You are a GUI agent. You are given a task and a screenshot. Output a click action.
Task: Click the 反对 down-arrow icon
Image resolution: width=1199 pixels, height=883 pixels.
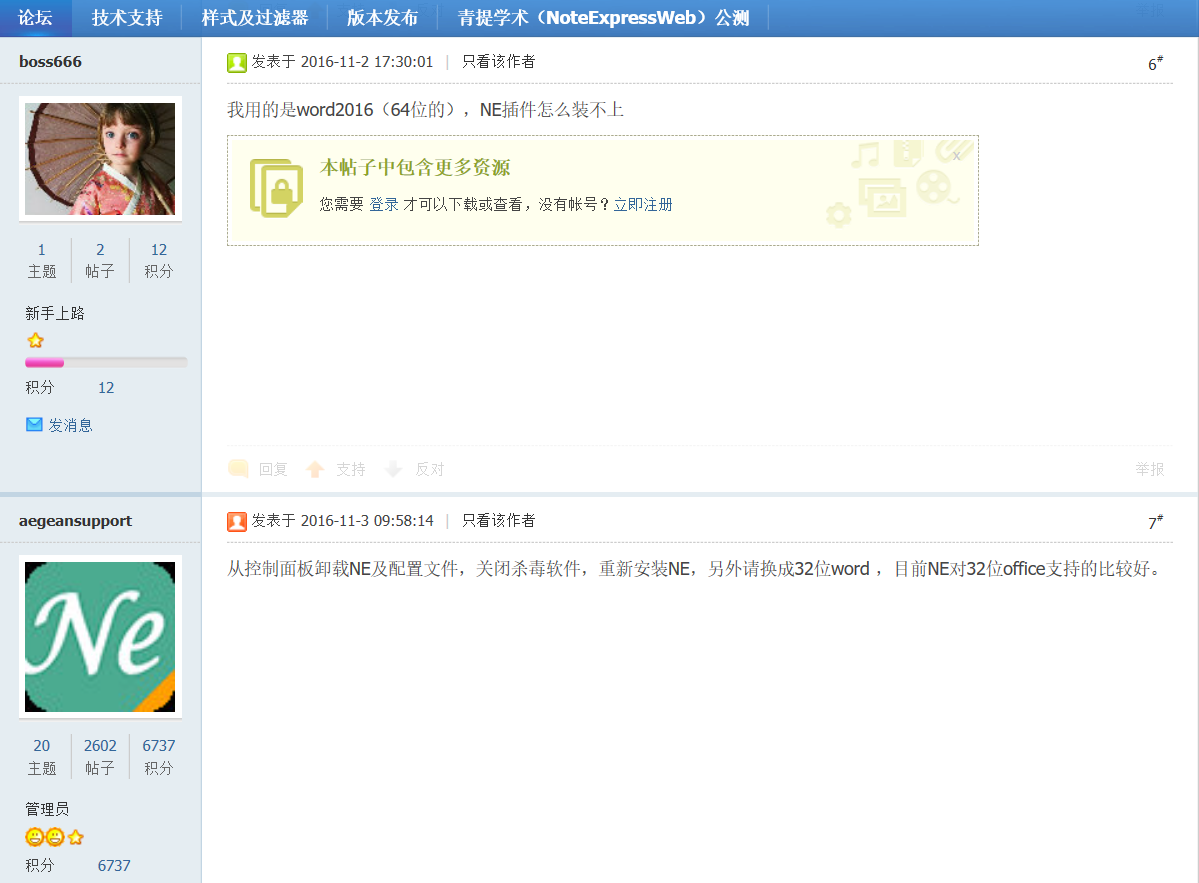pyautogui.click(x=394, y=468)
